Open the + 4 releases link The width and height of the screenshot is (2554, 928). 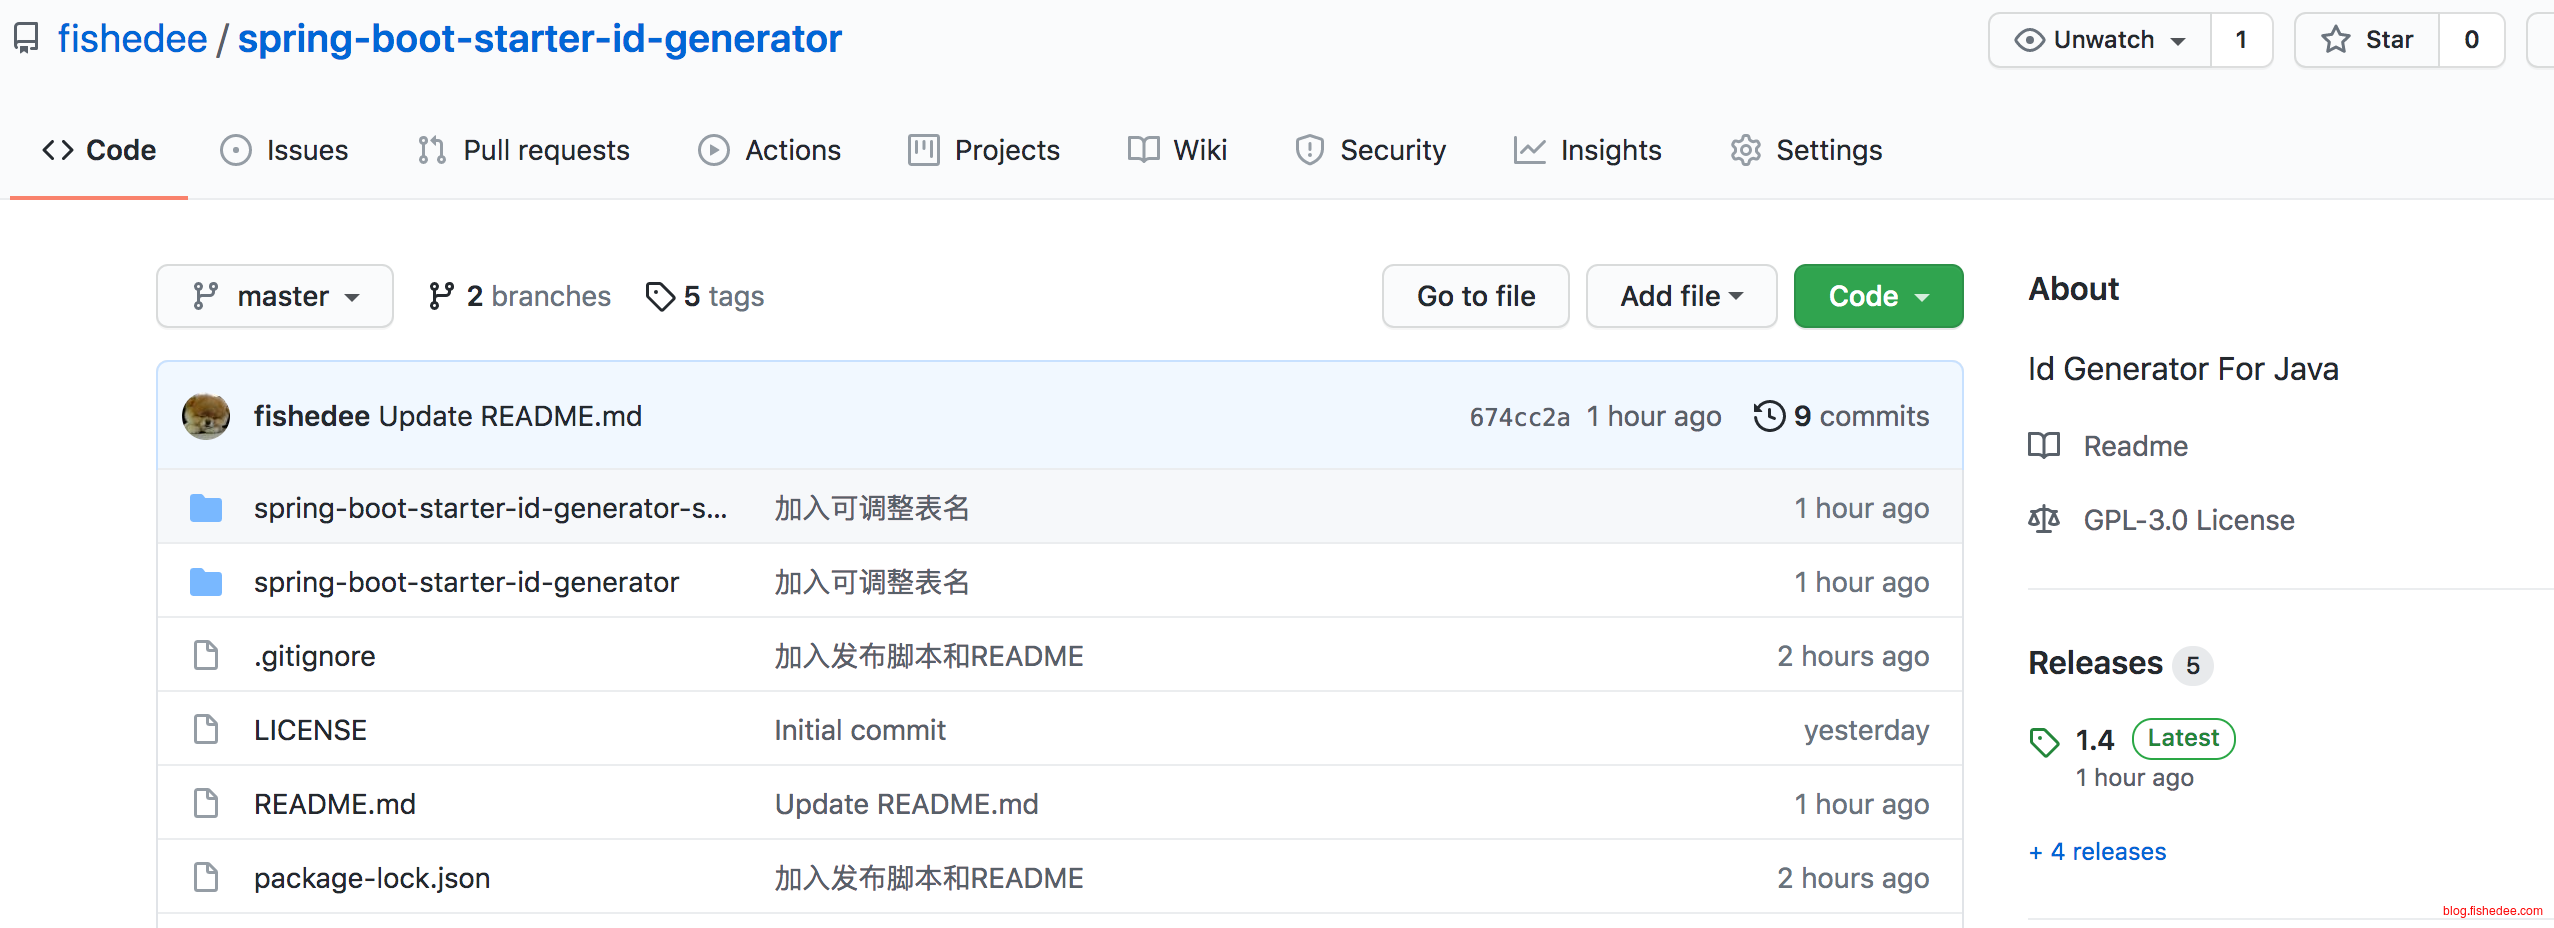point(2097,852)
